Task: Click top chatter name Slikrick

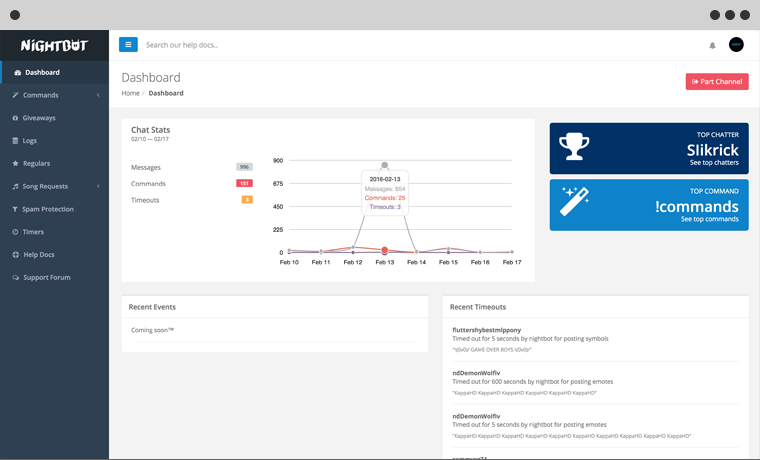Action: tap(712, 150)
